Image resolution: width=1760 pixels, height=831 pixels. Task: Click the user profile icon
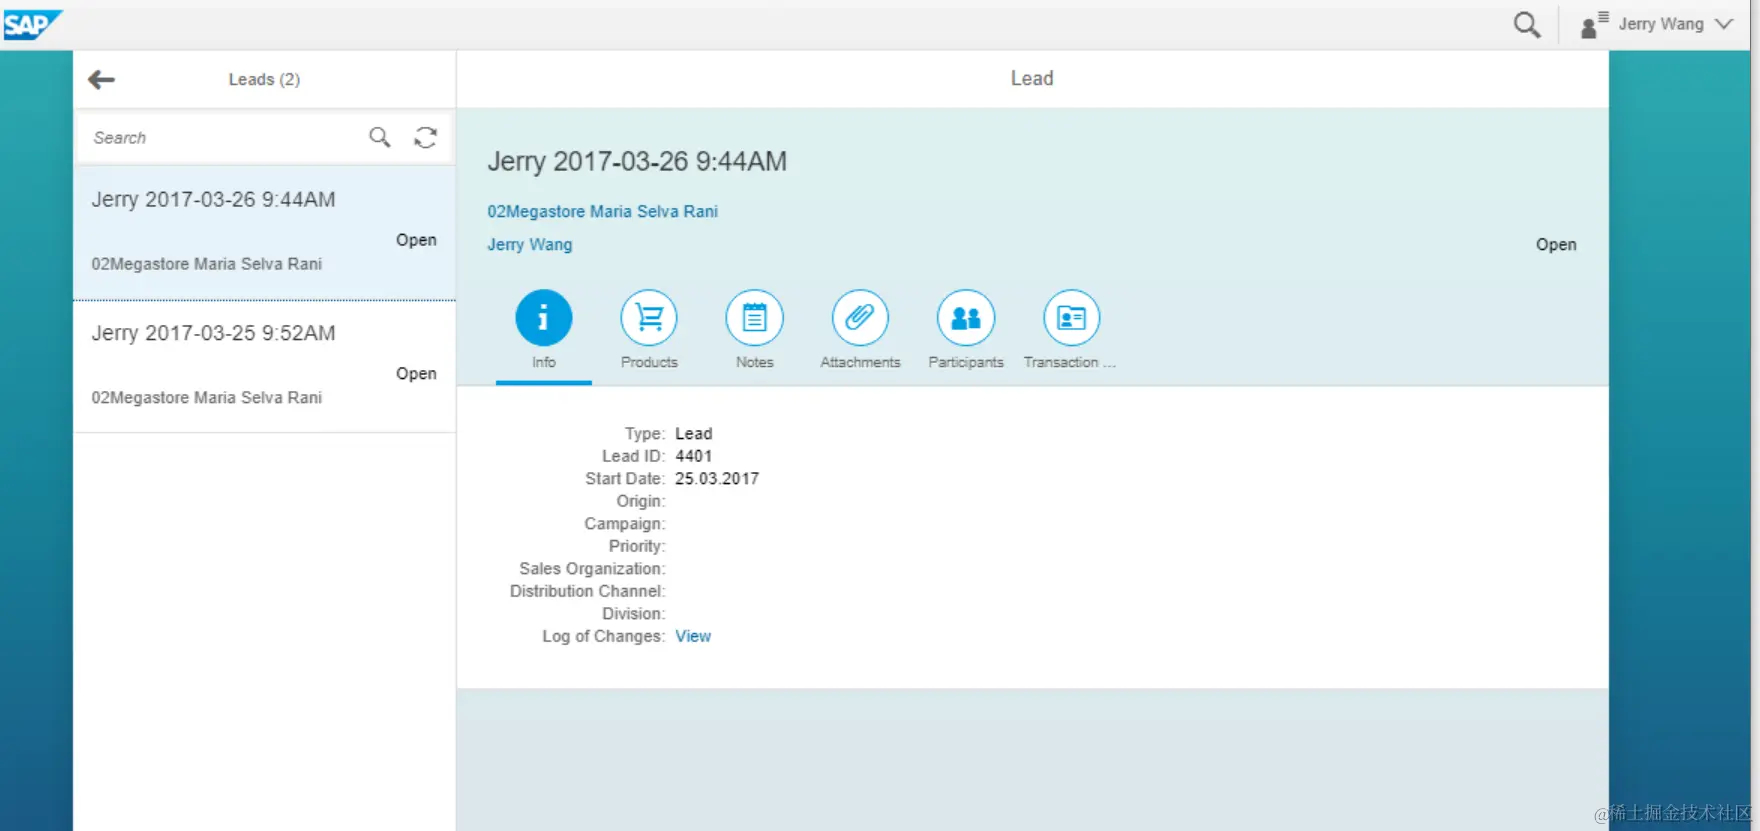pos(1593,25)
